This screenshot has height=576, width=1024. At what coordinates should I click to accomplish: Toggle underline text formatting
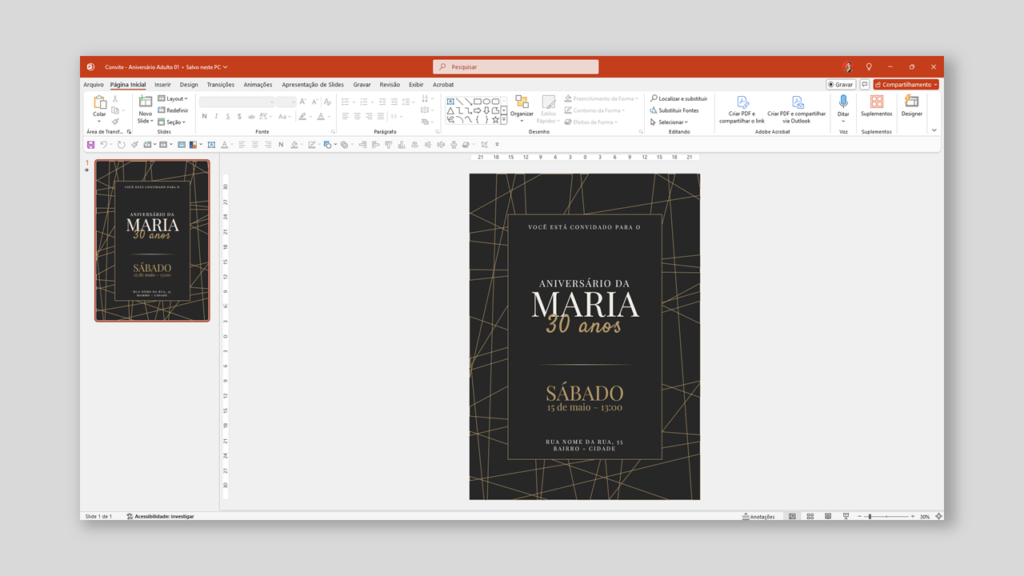227,117
